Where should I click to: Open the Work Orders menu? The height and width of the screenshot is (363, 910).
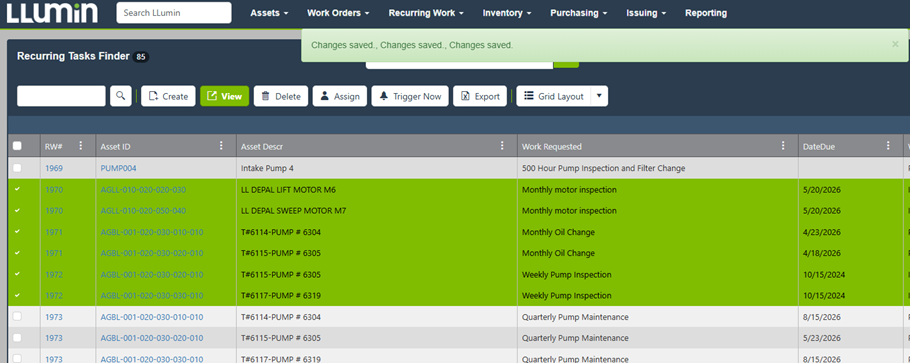click(x=338, y=13)
